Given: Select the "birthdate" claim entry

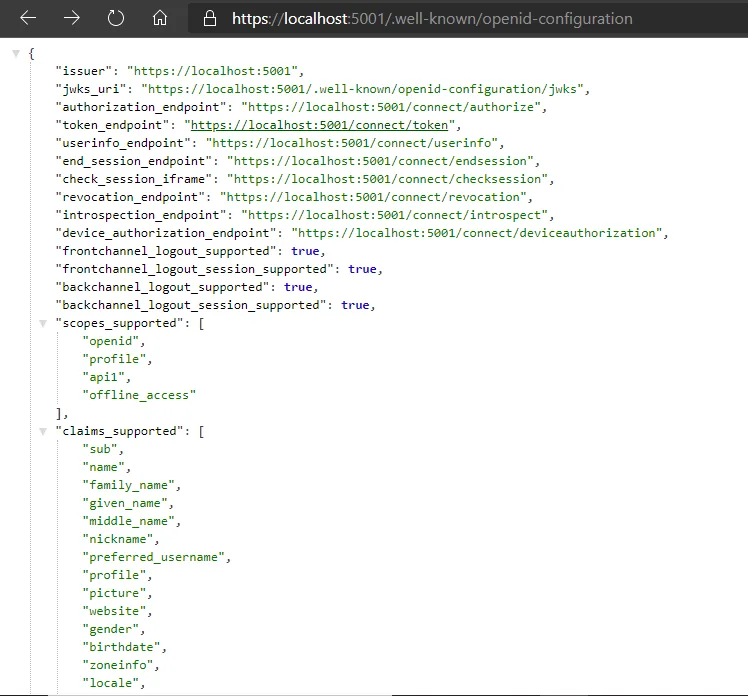Looking at the screenshot, I should (x=122, y=647).
